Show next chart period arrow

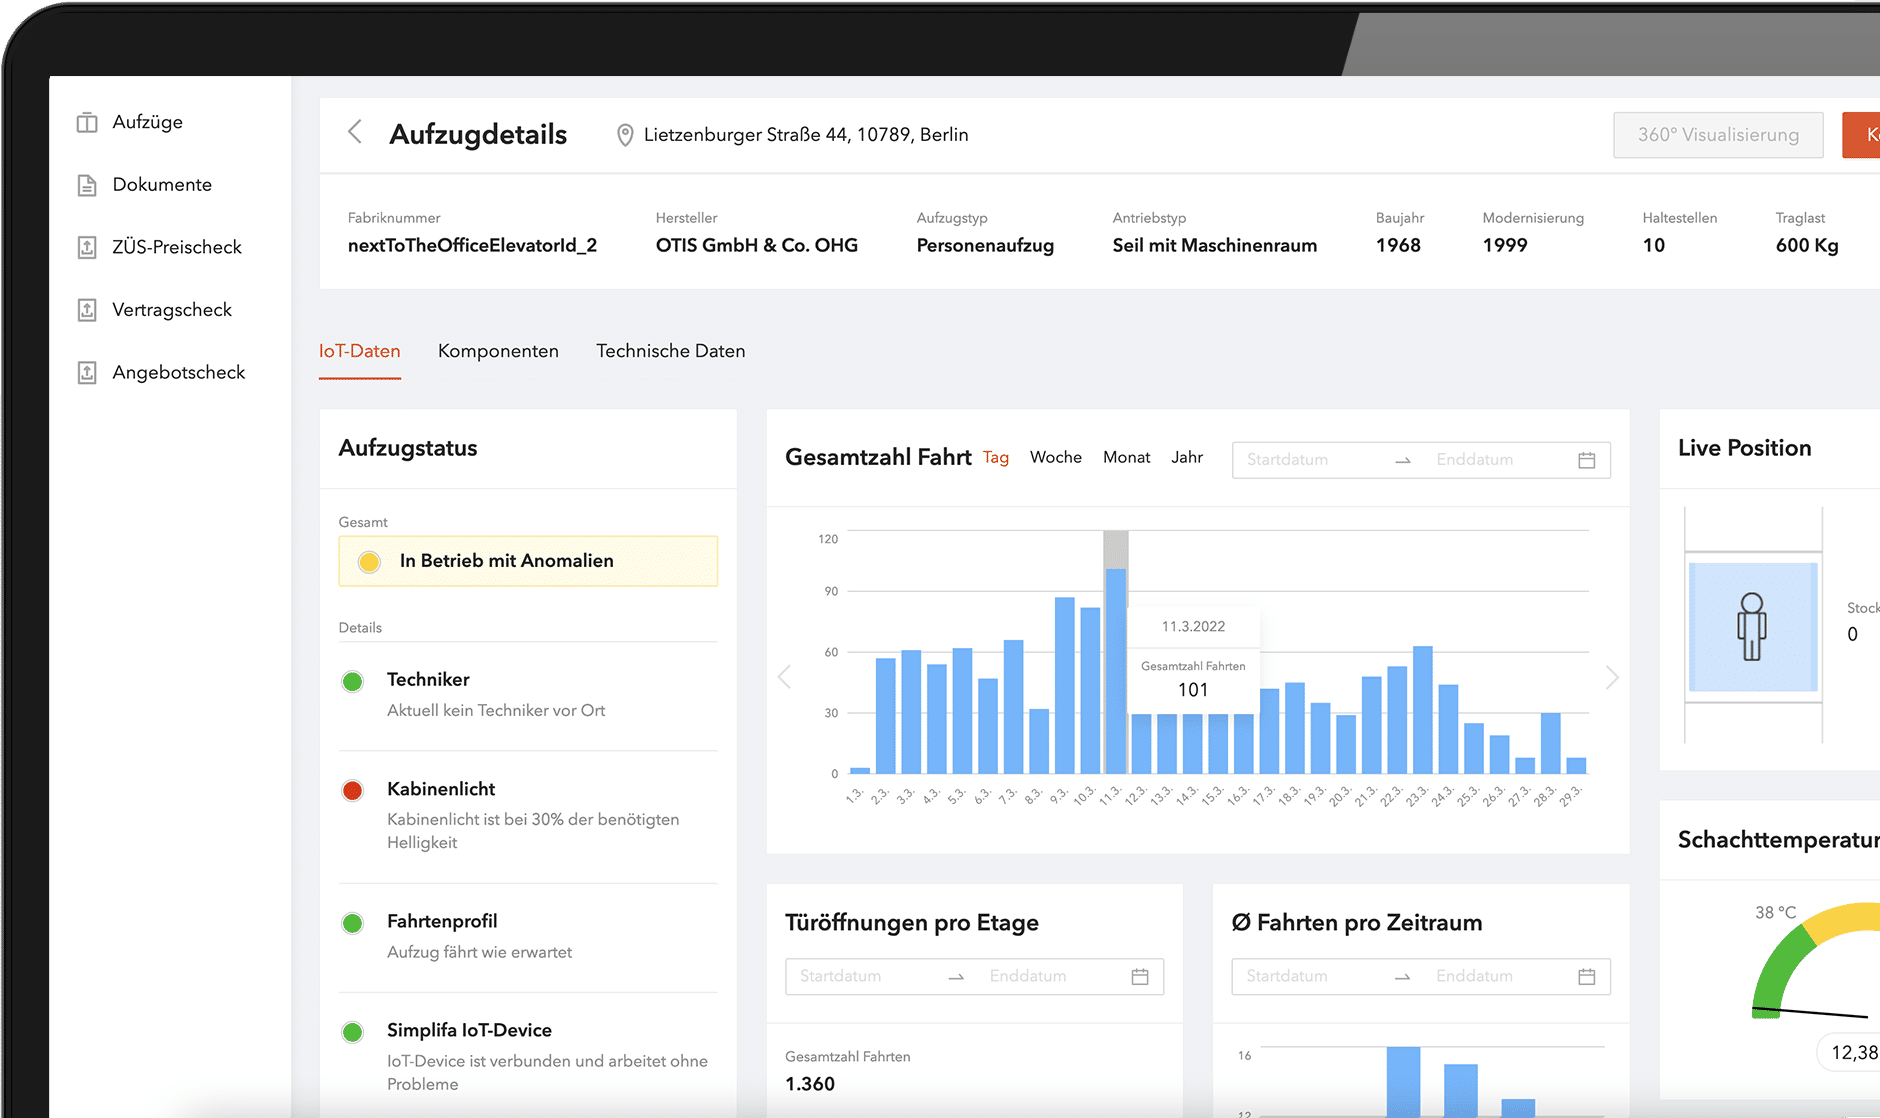pyautogui.click(x=1612, y=677)
